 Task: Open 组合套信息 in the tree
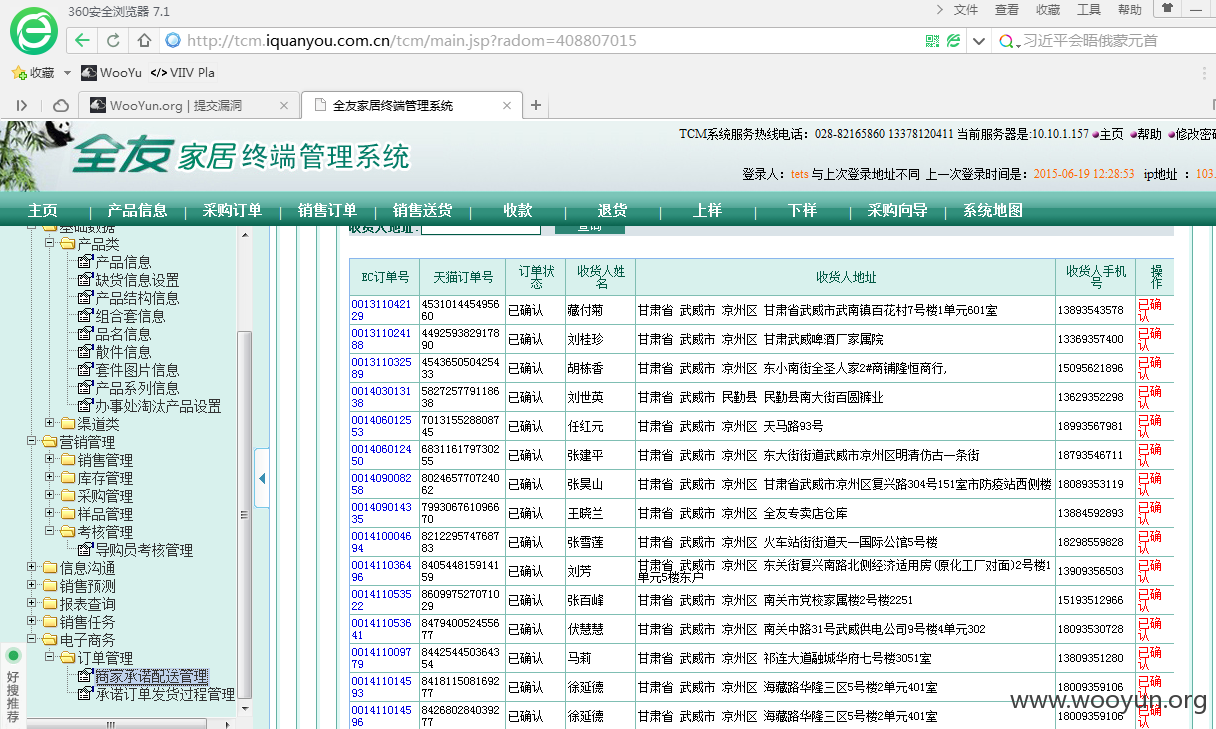129,316
